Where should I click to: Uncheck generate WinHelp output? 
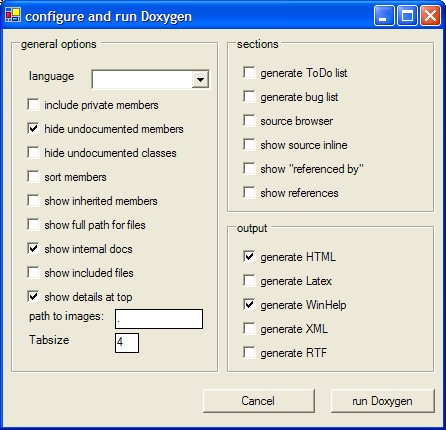click(x=250, y=305)
